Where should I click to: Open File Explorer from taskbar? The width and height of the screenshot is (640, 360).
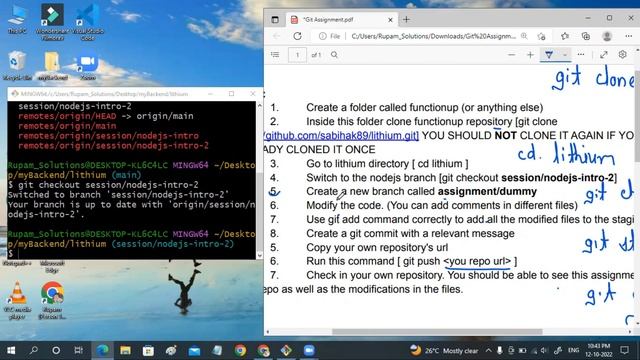(x=125, y=350)
